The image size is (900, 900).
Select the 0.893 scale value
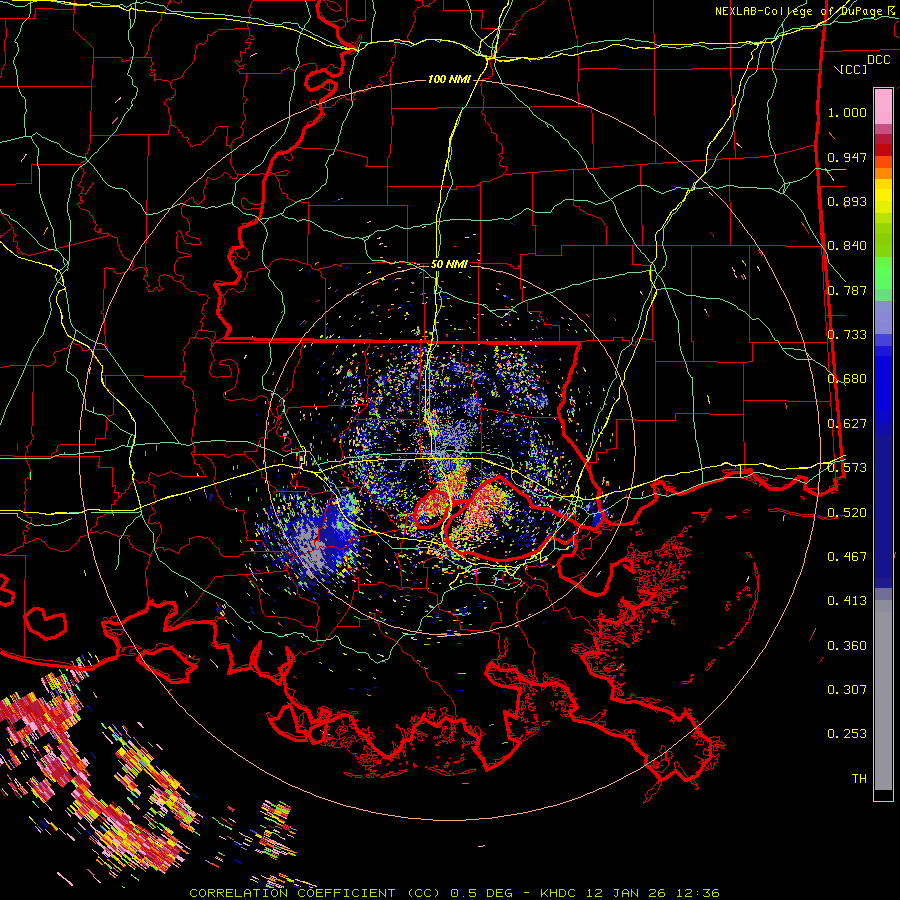click(847, 201)
